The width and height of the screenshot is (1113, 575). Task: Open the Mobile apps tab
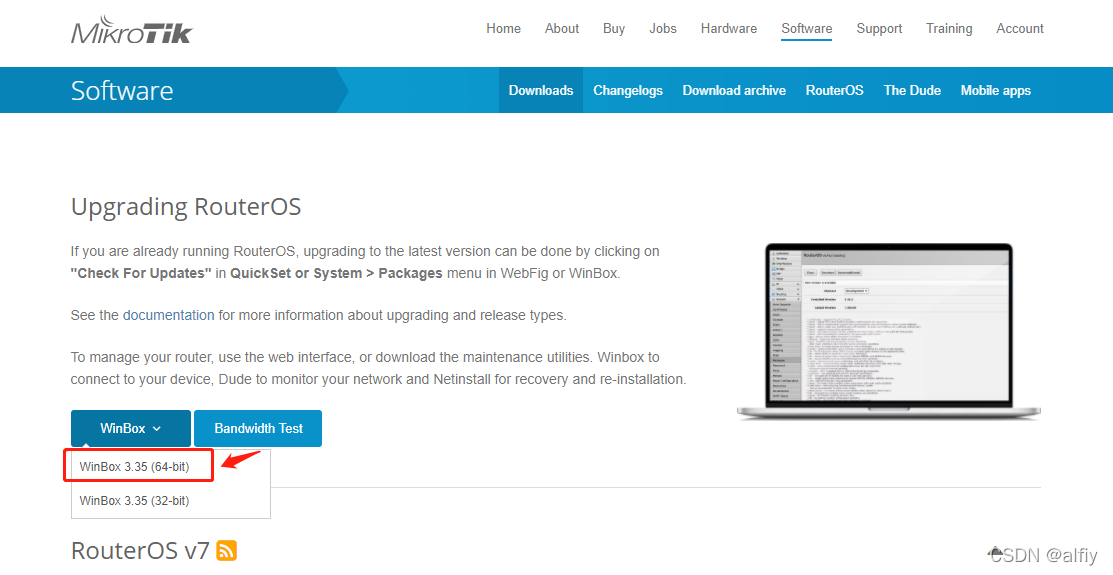[996, 90]
